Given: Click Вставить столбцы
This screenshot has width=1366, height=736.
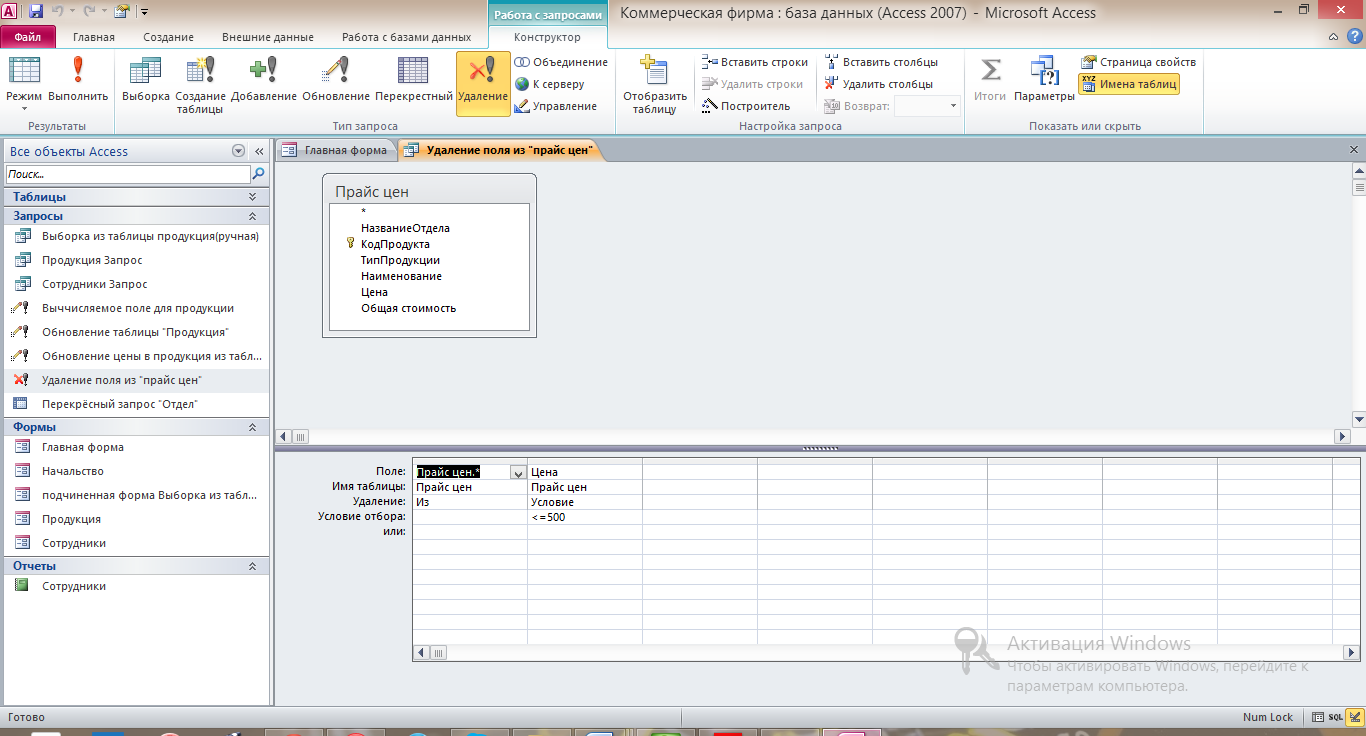Looking at the screenshot, I should (x=881, y=62).
